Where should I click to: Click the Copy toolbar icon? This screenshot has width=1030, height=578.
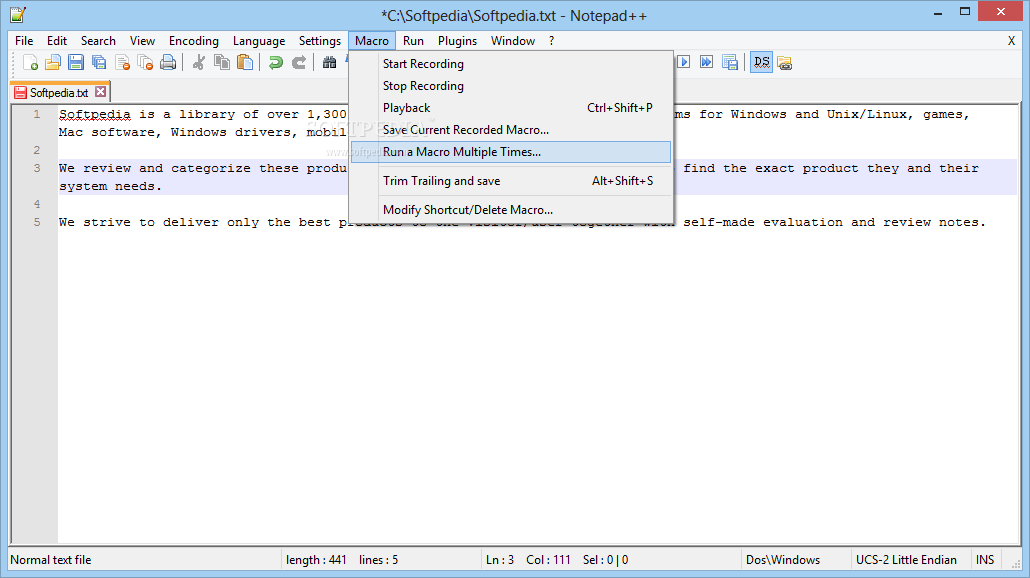tap(222, 63)
